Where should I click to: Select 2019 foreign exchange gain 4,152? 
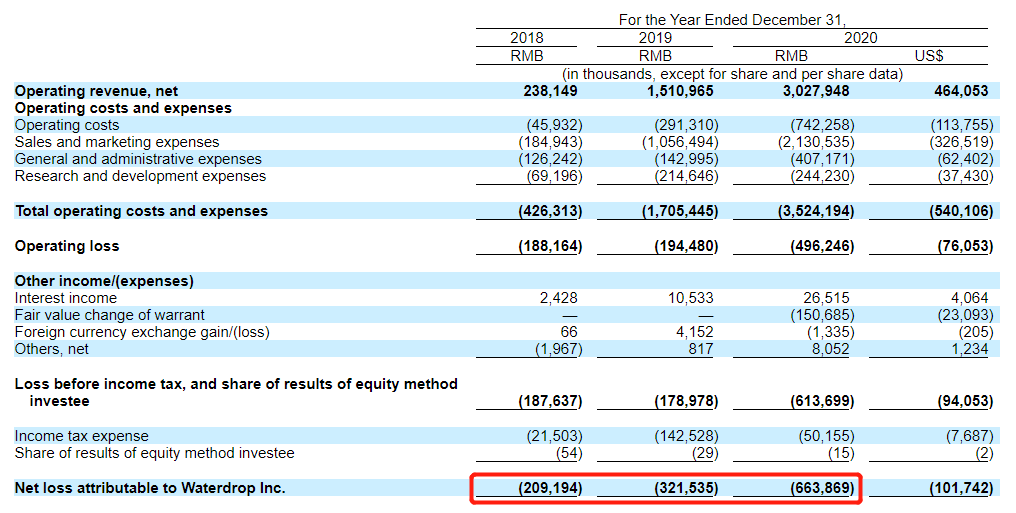[694, 332]
